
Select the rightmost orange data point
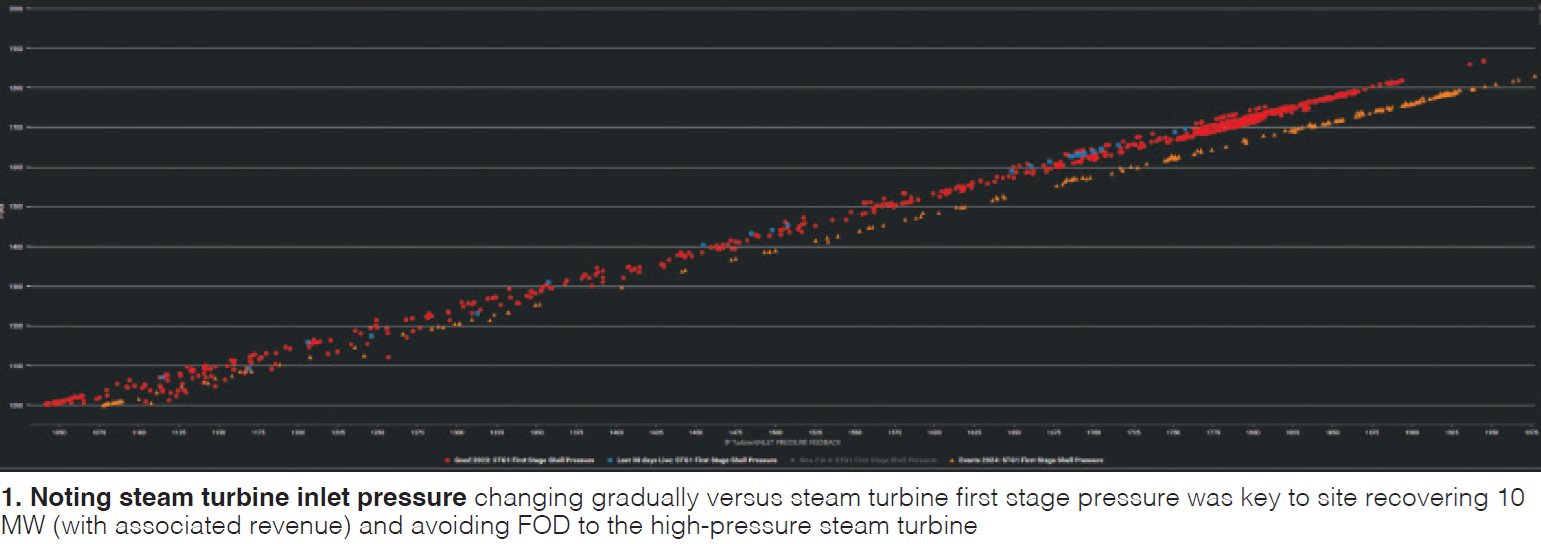1535,77
